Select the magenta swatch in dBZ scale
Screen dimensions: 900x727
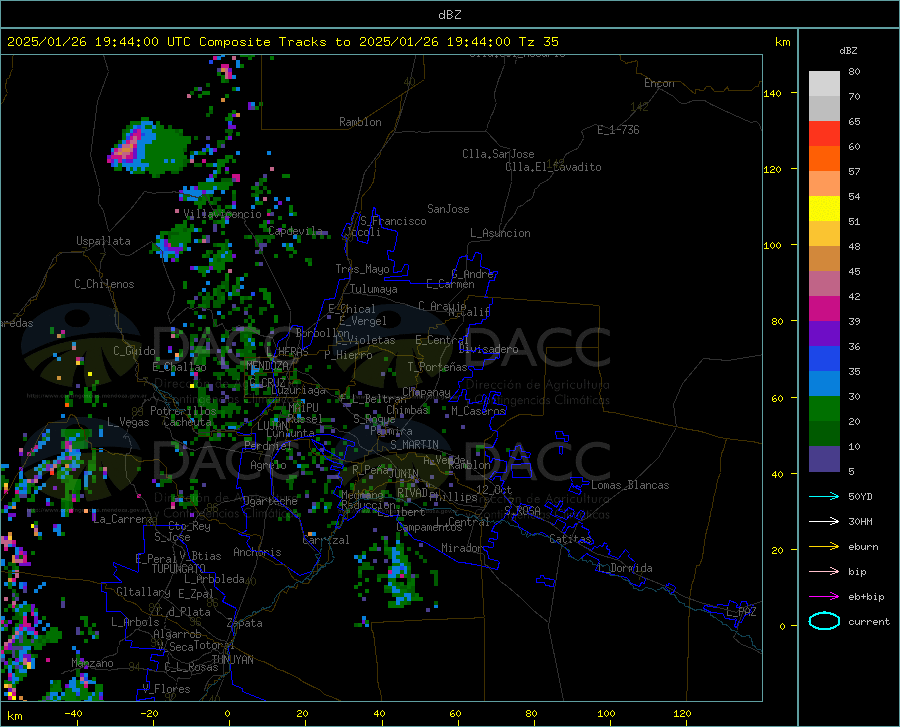[x=824, y=309]
